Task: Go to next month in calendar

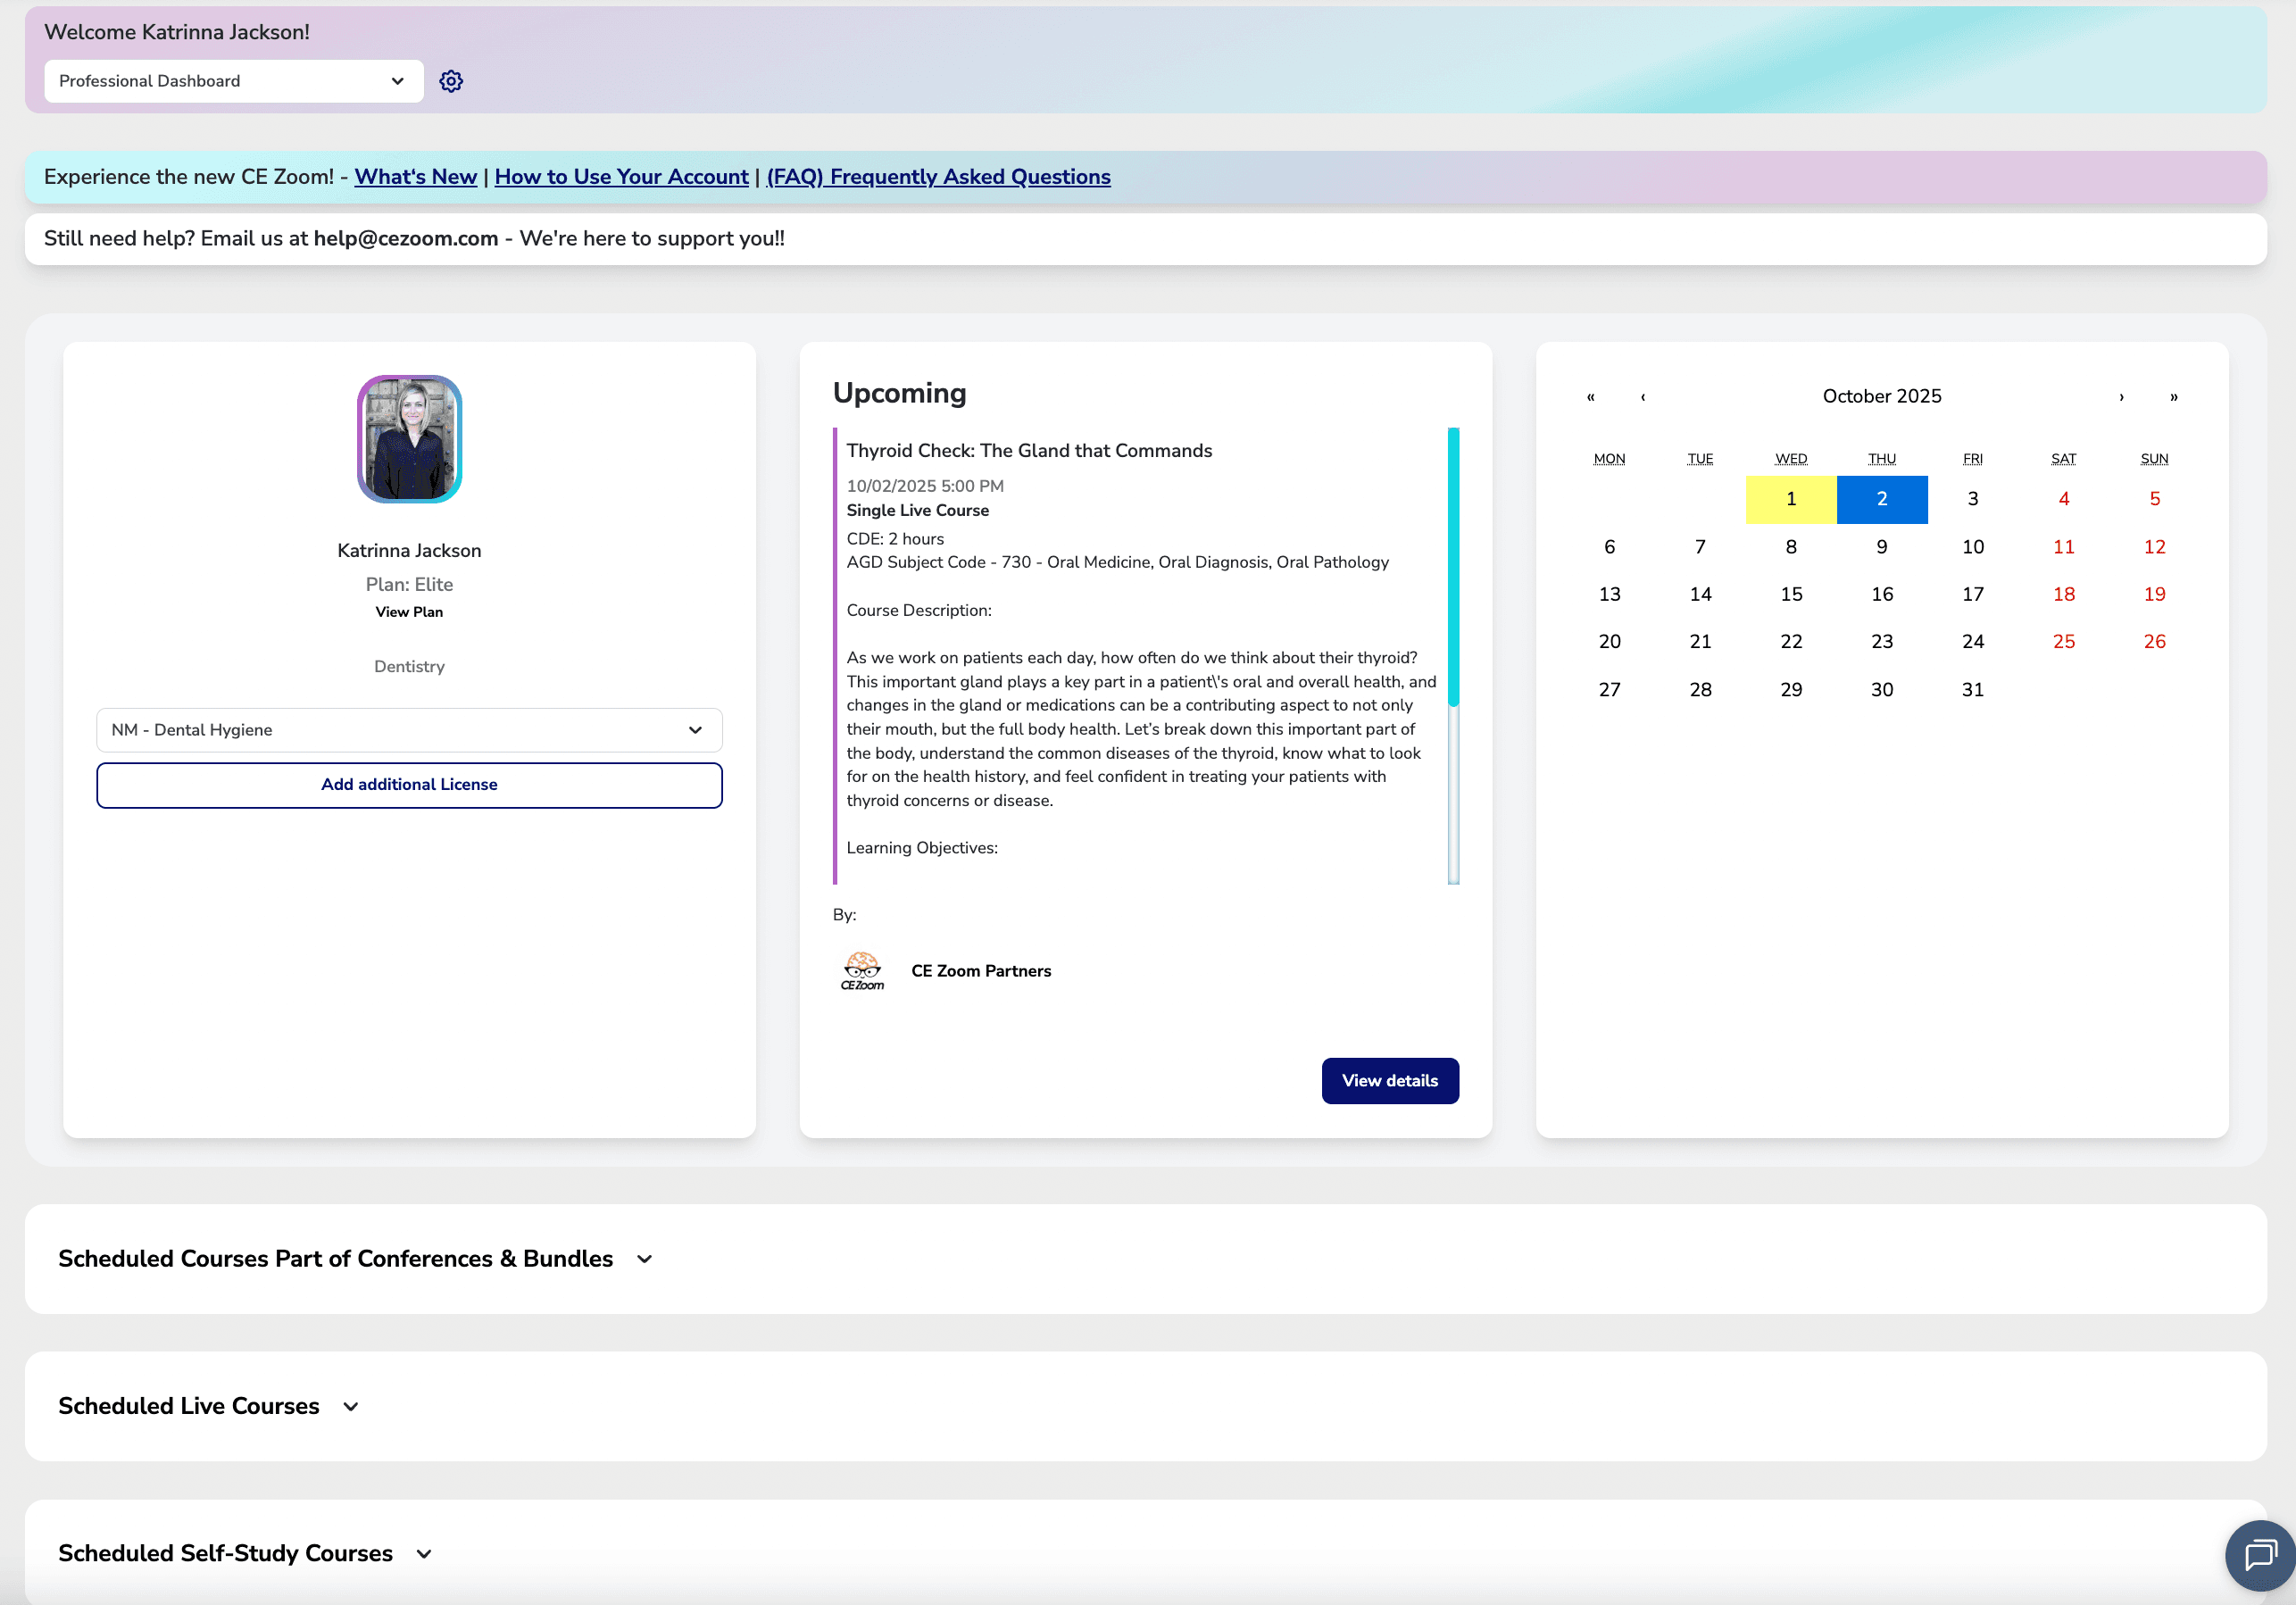Action: [2121, 397]
